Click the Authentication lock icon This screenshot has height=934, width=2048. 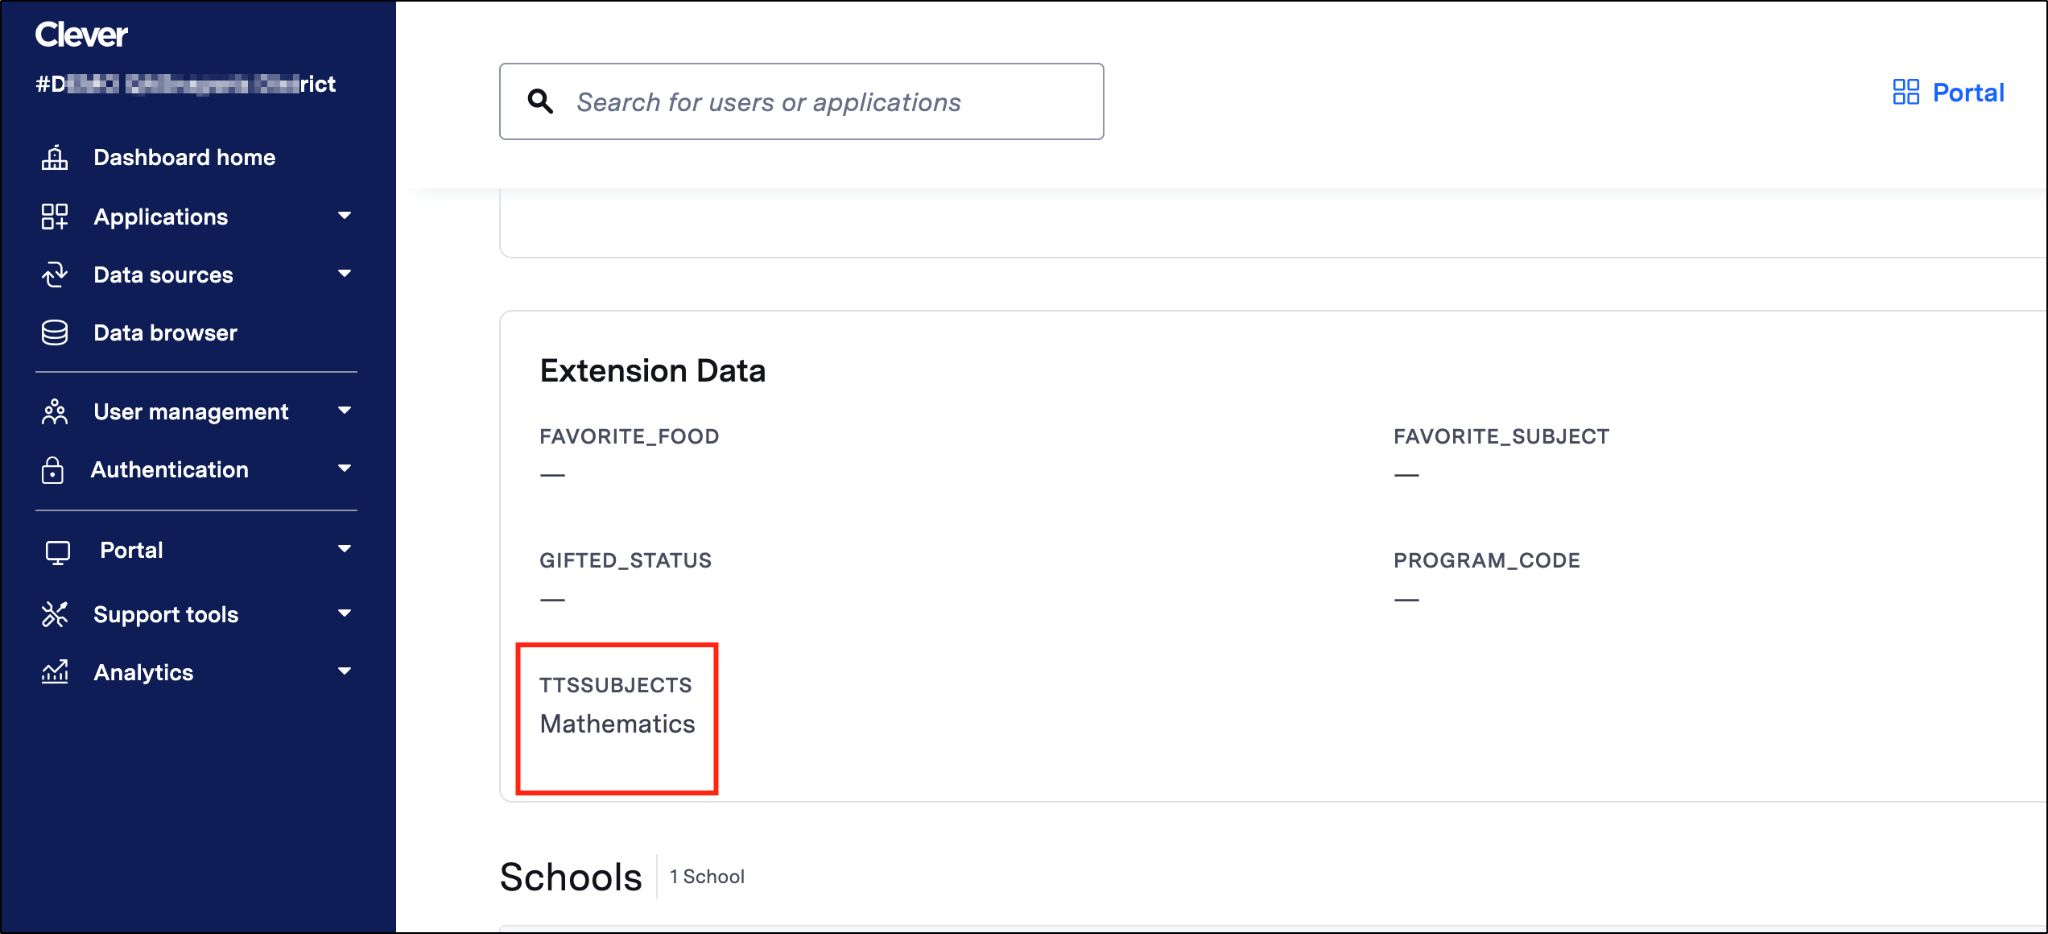coord(53,470)
